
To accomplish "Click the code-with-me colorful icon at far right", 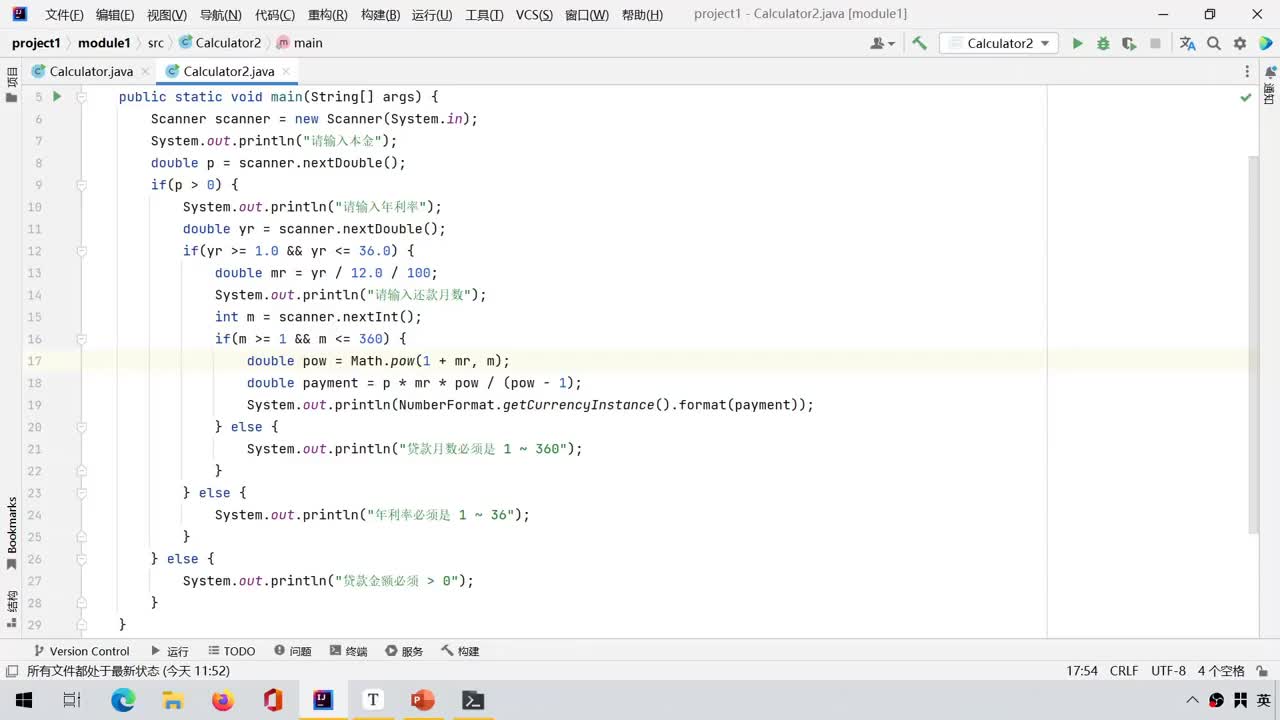I will pyautogui.click(x=1266, y=43).
